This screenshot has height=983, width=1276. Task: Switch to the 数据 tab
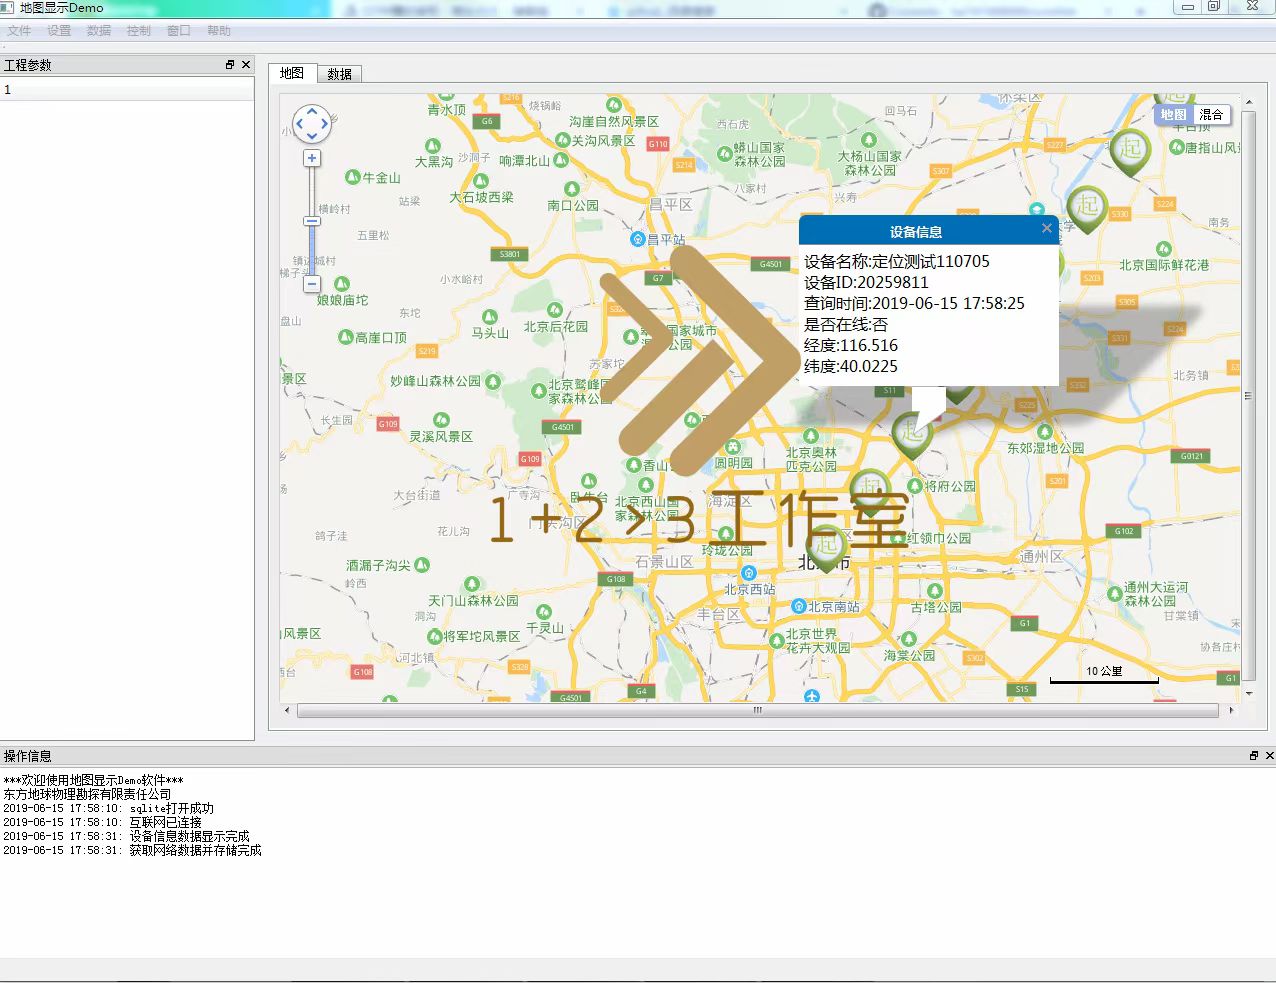point(339,74)
